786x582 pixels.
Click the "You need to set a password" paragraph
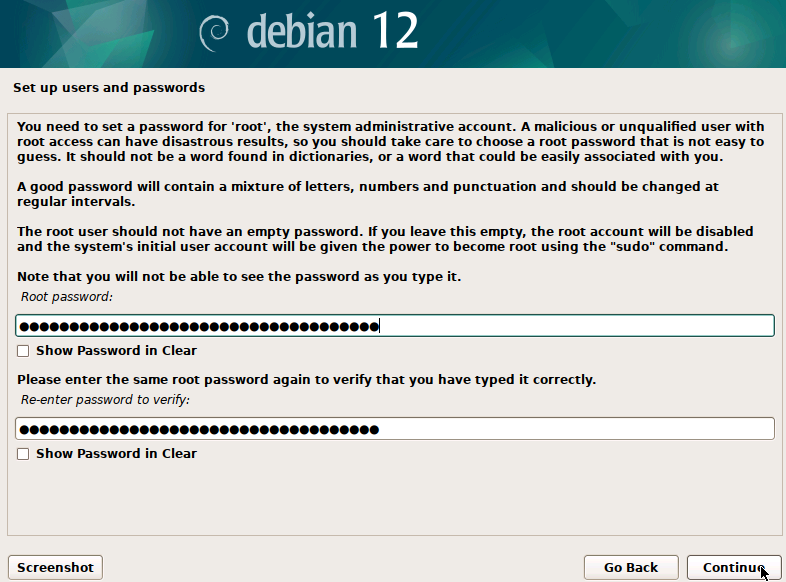point(390,142)
